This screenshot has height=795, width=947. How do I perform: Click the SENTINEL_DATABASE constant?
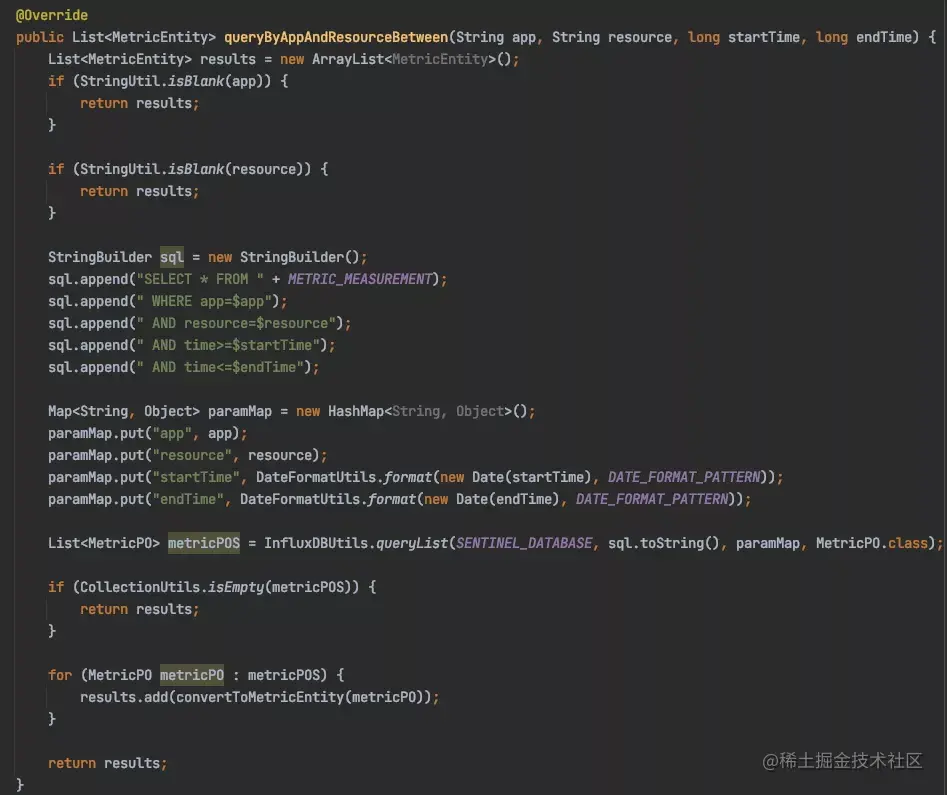tap(524, 543)
